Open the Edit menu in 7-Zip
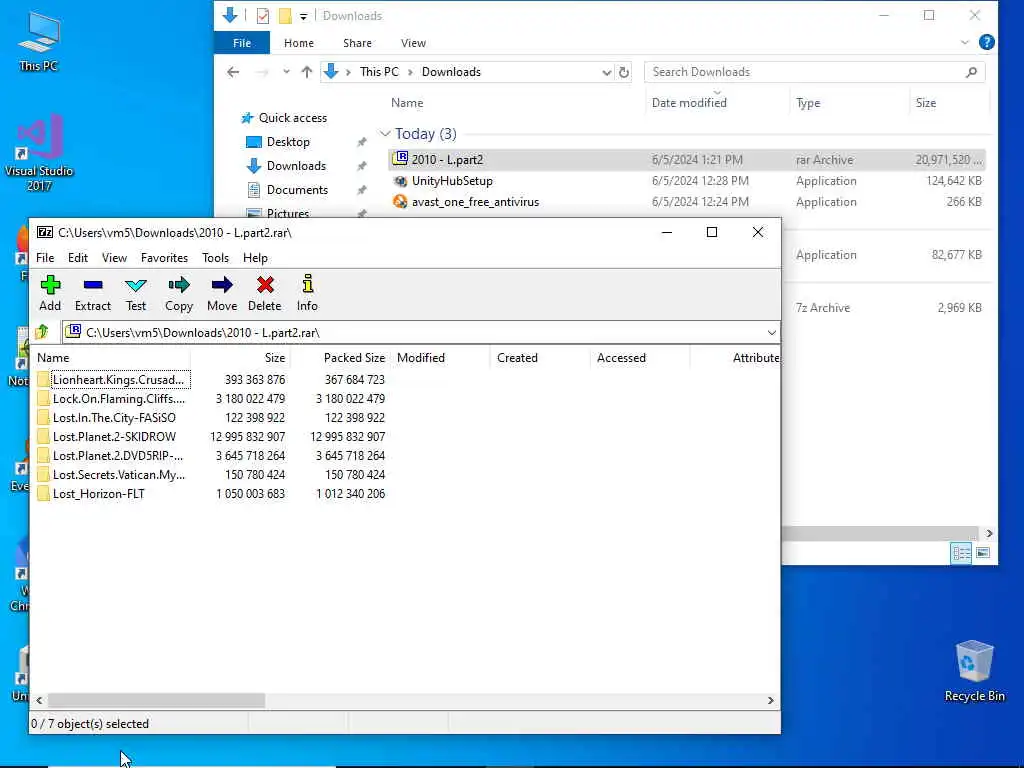This screenshot has width=1024, height=768. pyautogui.click(x=78, y=258)
